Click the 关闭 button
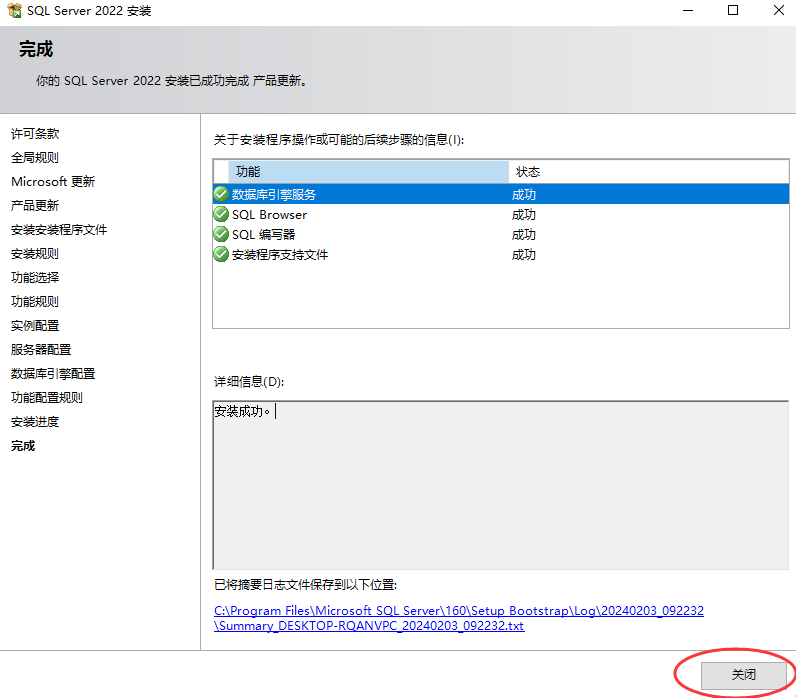Viewport: 796px width, 698px height. [743, 675]
